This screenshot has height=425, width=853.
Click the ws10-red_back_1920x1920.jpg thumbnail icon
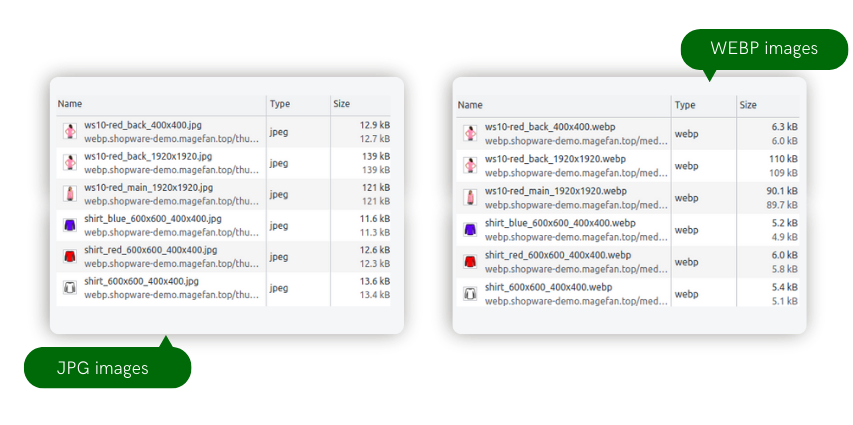click(x=70, y=163)
